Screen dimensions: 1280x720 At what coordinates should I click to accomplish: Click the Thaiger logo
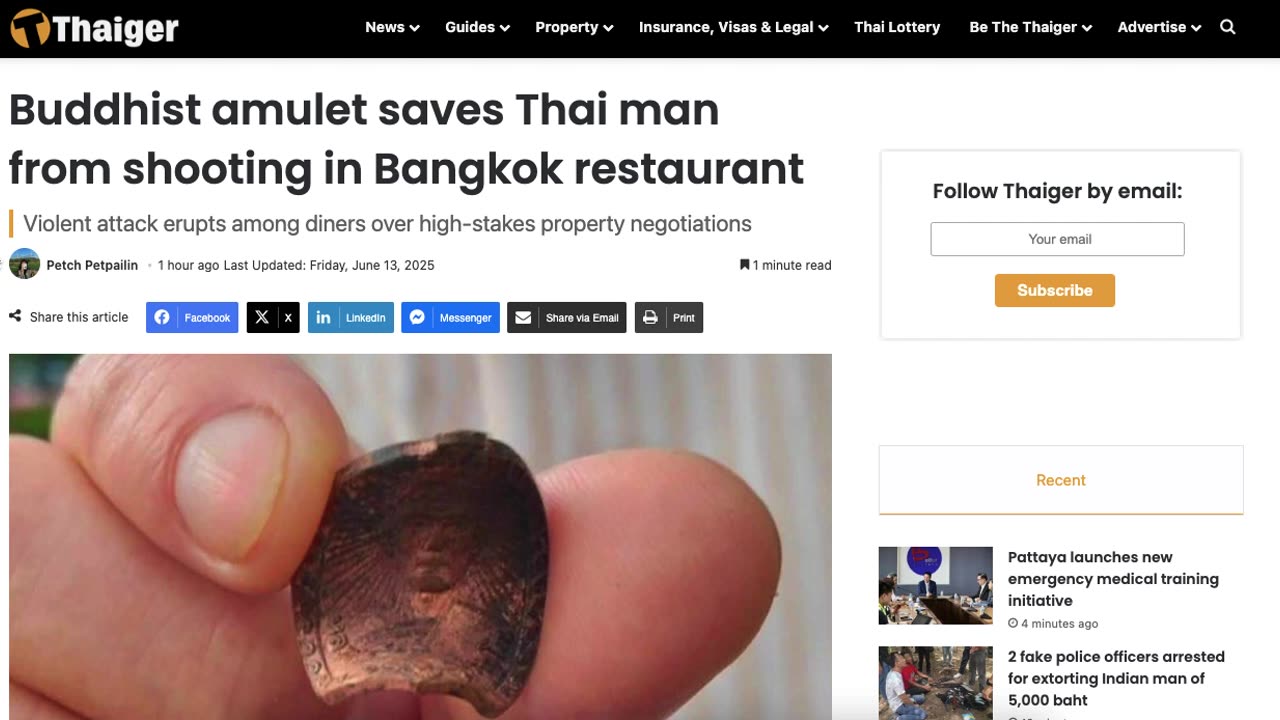tap(95, 29)
